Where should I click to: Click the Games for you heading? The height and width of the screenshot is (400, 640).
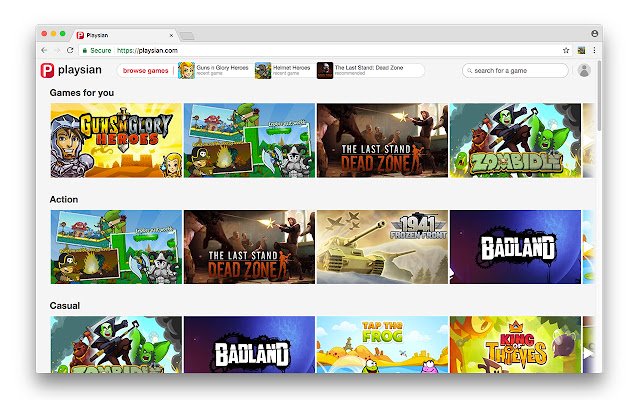pyautogui.click(x=82, y=93)
